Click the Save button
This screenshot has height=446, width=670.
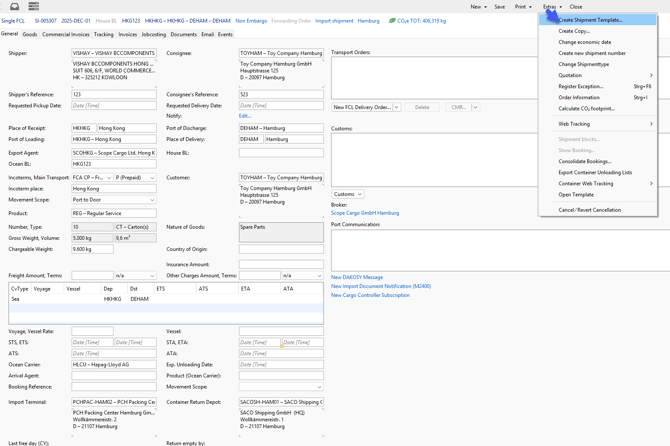pyautogui.click(x=499, y=7)
